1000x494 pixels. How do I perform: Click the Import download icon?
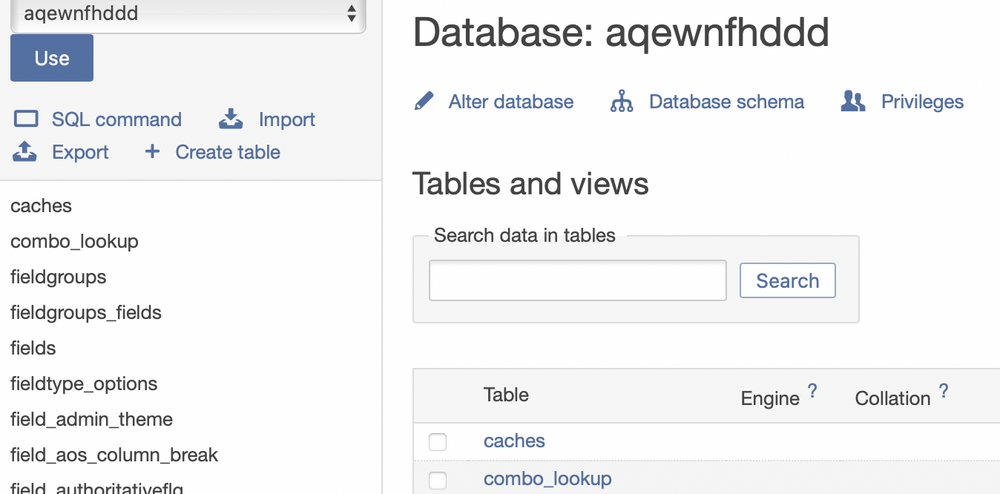pyautogui.click(x=231, y=119)
